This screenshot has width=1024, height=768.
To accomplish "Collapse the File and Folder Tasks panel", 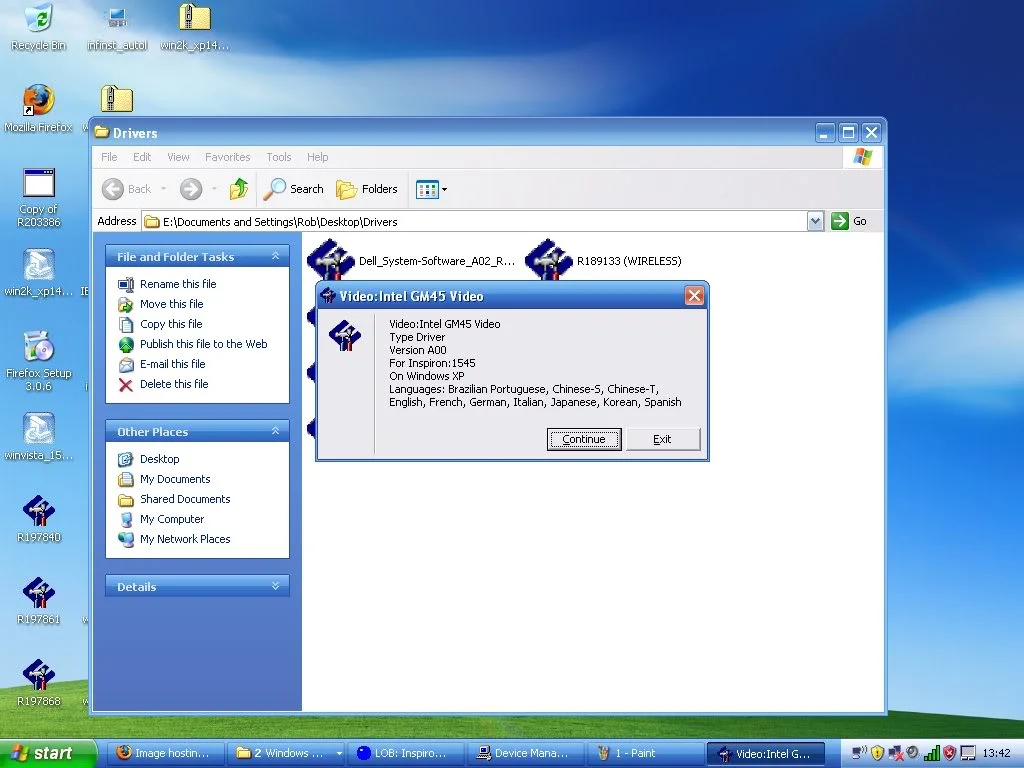I will pyautogui.click(x=276, y=256).
